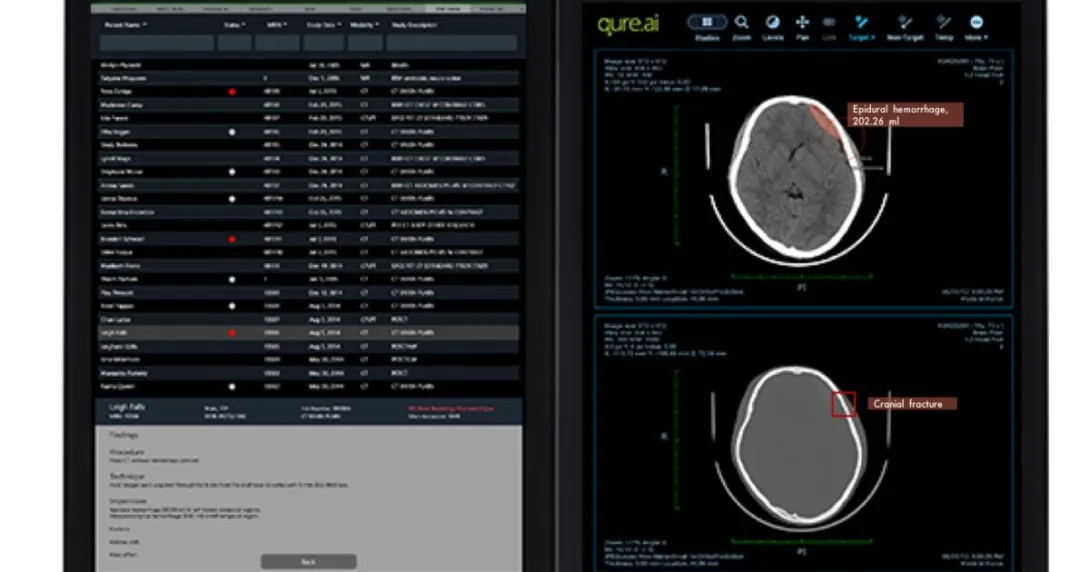
Task: Toggle the Studies panel switch
Action: 707,22
